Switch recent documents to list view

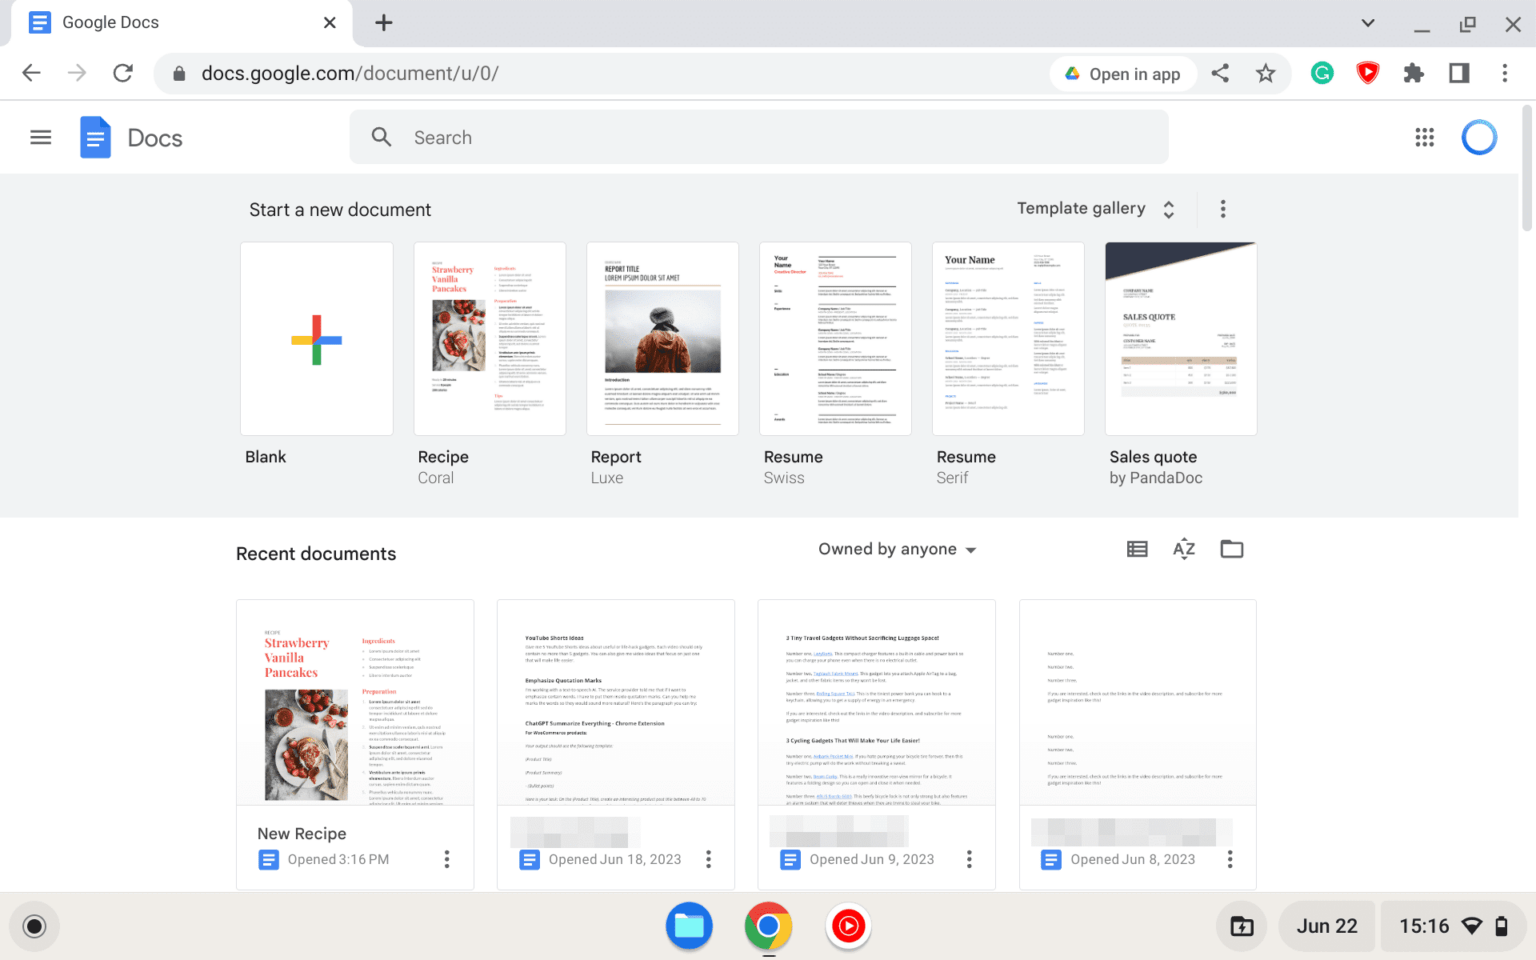1136,548
